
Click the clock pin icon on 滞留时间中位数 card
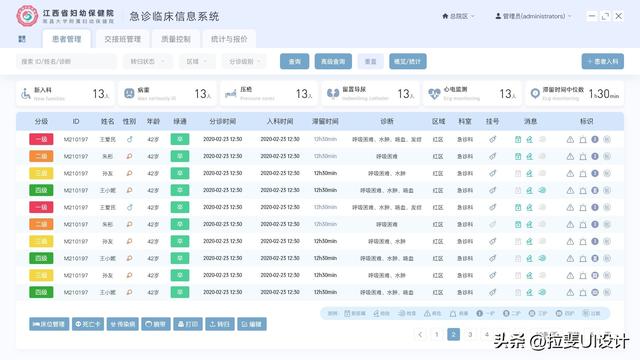point(535,94)
